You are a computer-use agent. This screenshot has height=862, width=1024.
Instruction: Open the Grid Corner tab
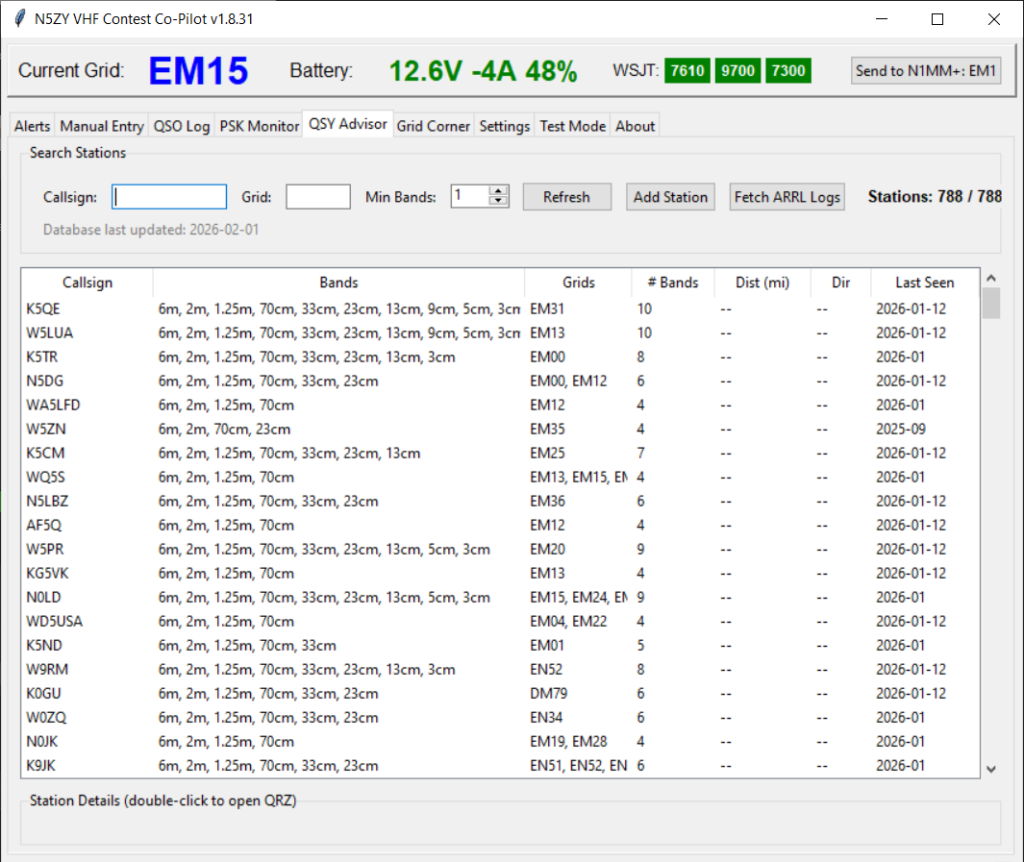(433, 126)
